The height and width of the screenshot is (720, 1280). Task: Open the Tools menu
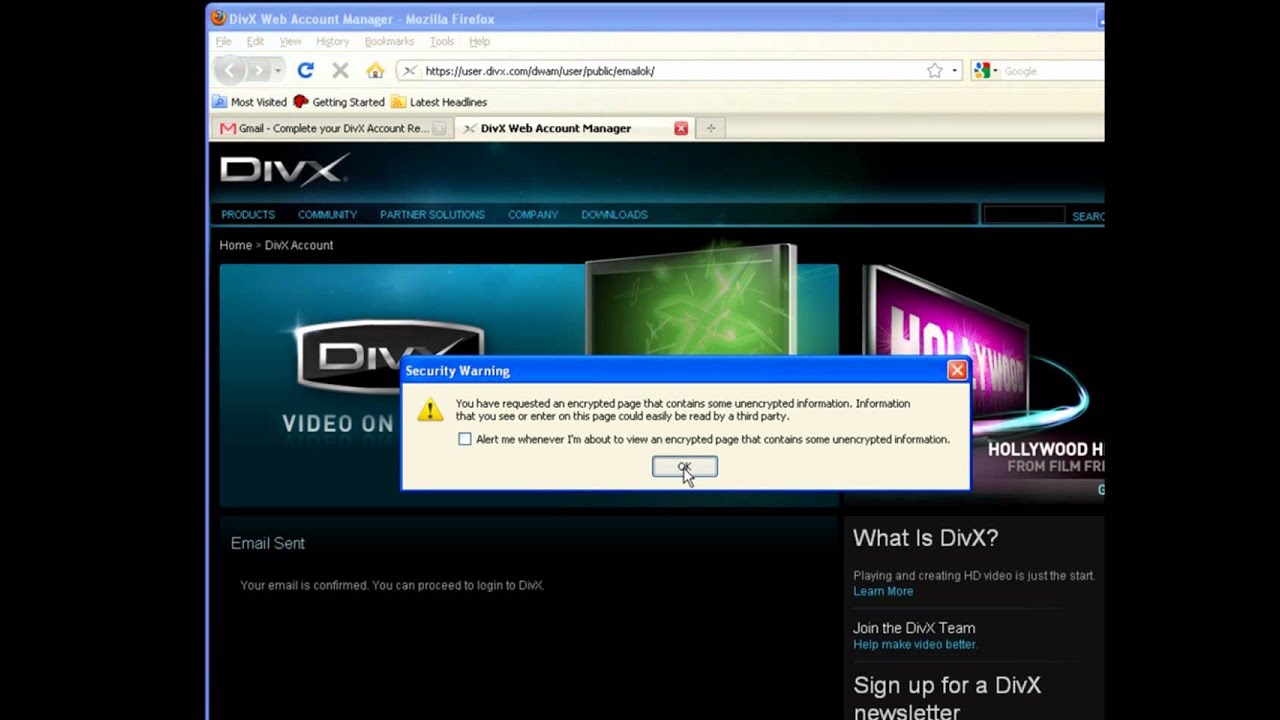click(442, 41)
